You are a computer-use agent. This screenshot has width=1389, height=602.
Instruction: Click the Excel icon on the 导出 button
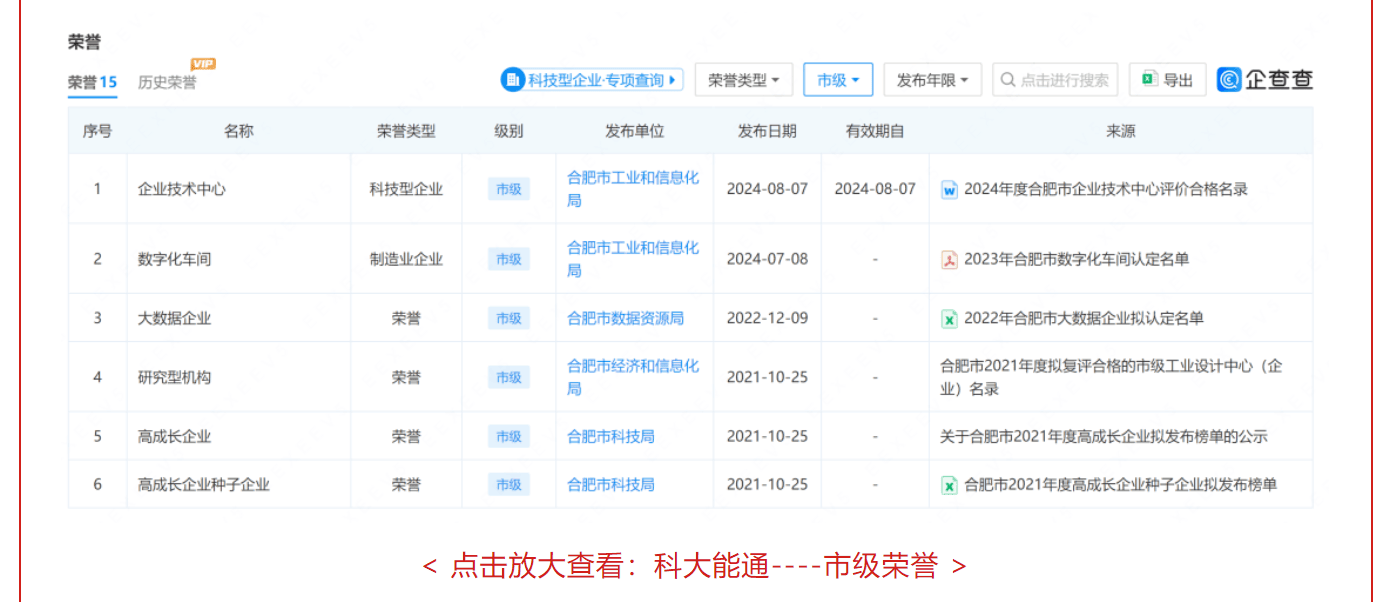(1149, 80)
